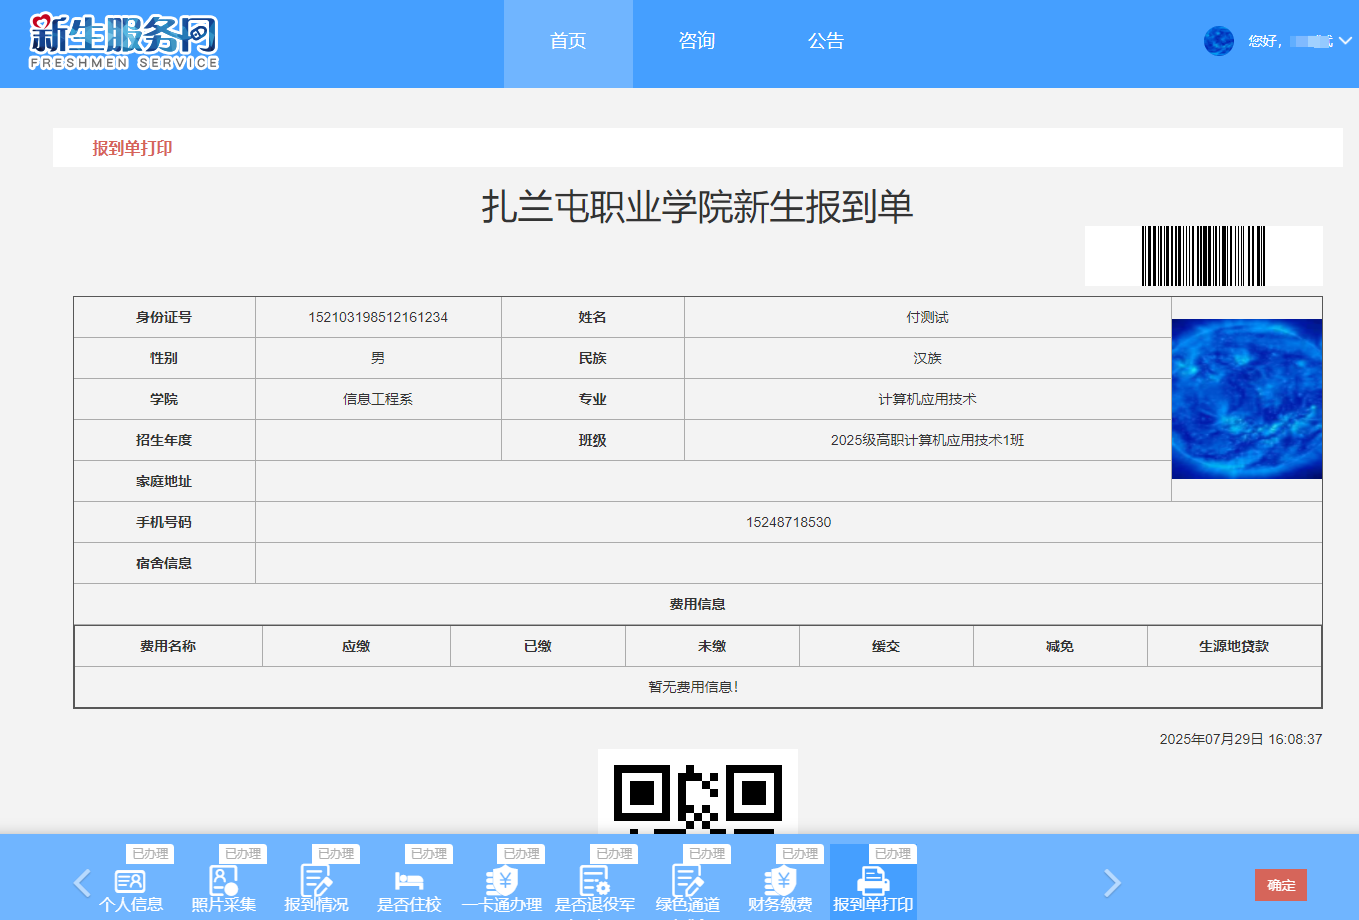Open the 是否住校 bed icon
Viewport: 1359px width, 920px height.
pyautogui.click(x=409, y=881)
